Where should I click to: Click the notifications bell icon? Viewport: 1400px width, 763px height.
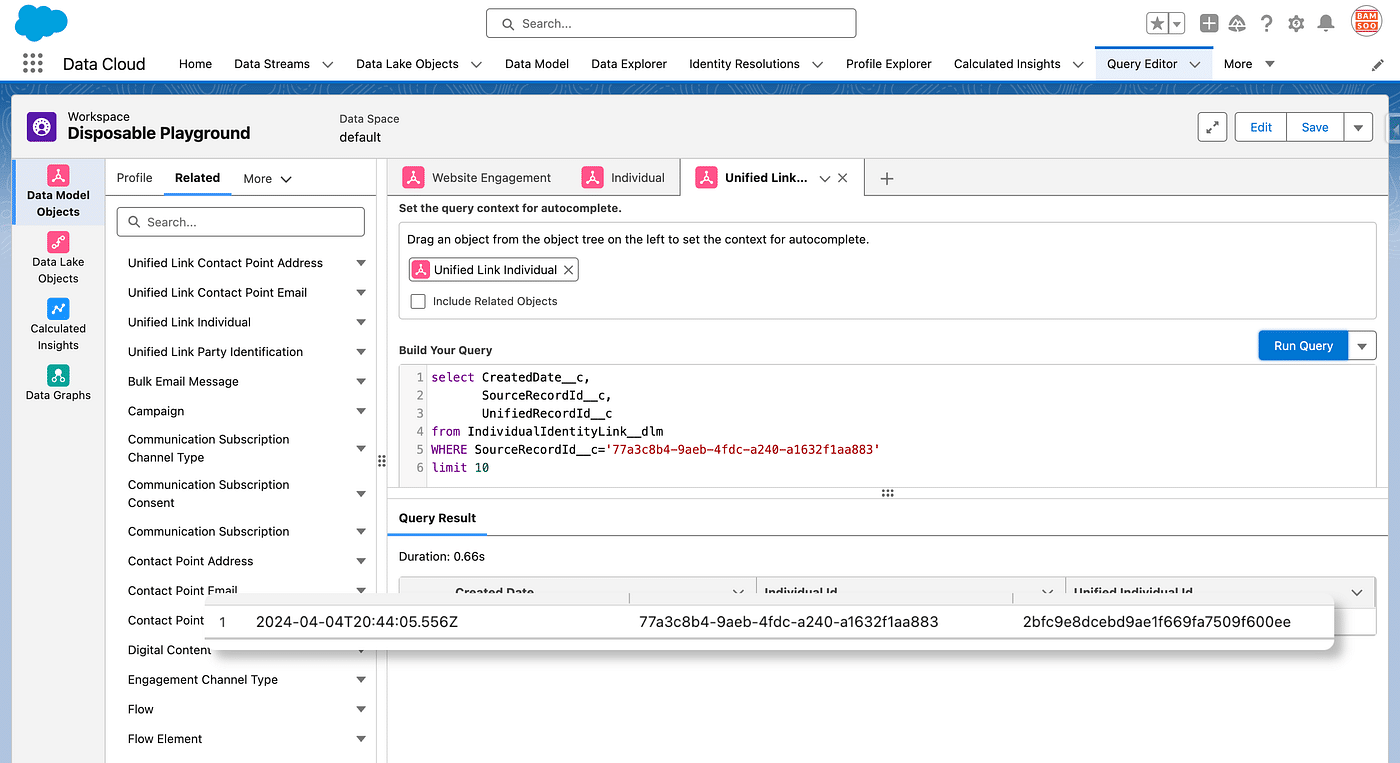point(1326,23)
